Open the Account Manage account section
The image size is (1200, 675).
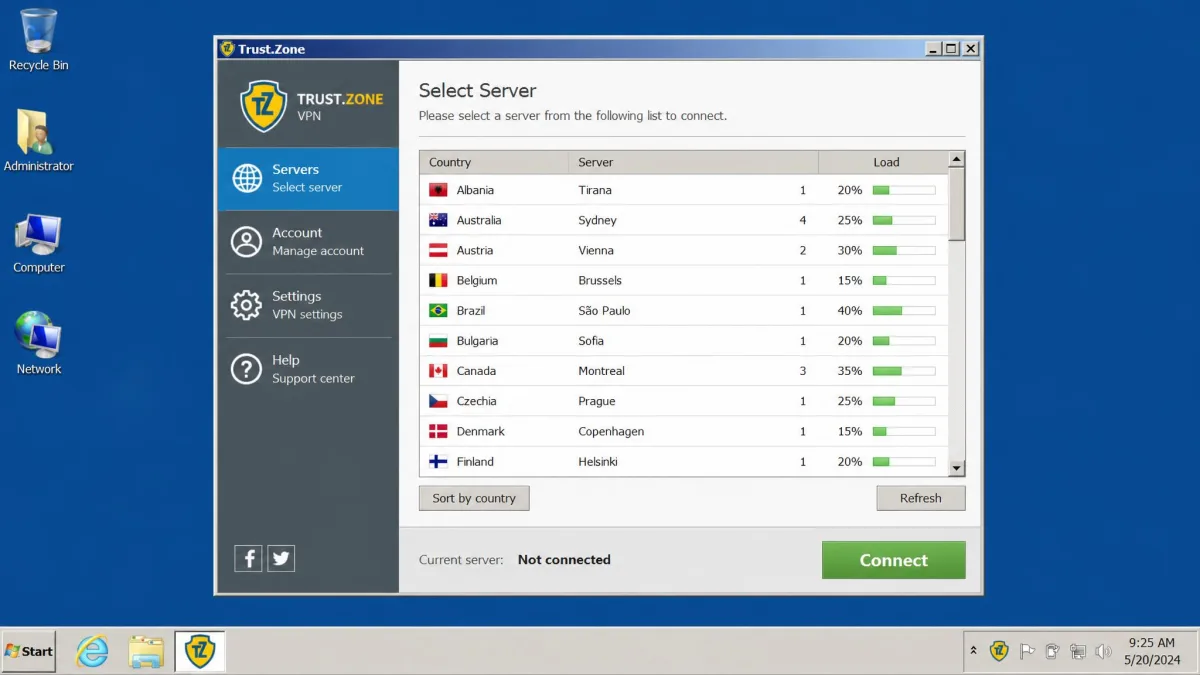pos(308,242)
